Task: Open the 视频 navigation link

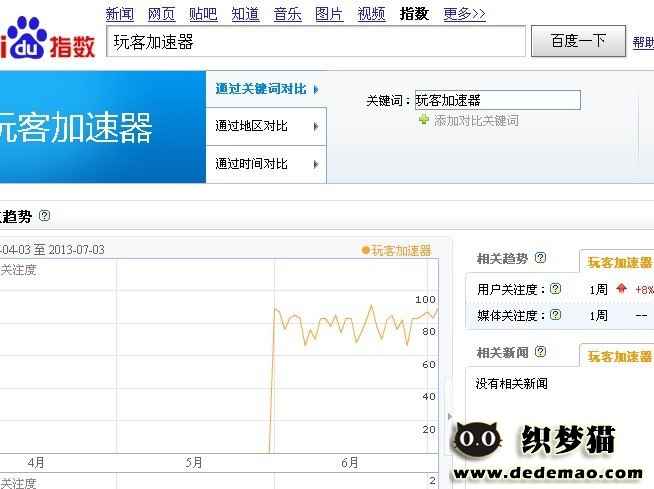Action: click(x=371, y=14)
